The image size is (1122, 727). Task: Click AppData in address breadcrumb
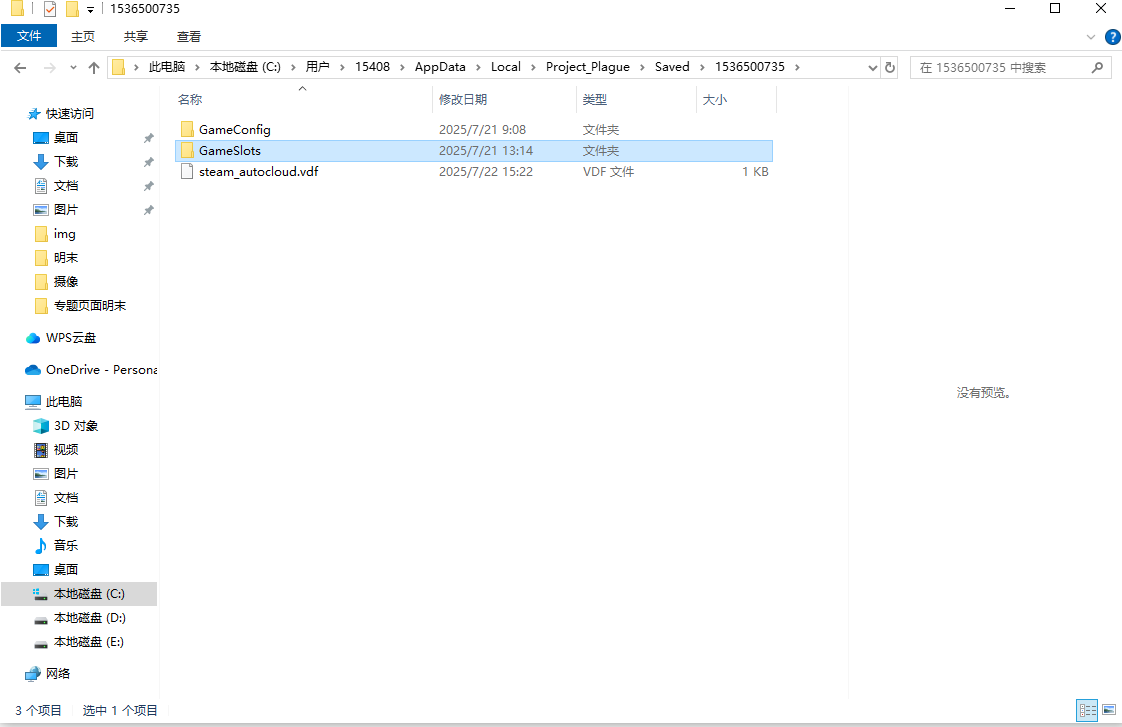[x=440, y=67]
